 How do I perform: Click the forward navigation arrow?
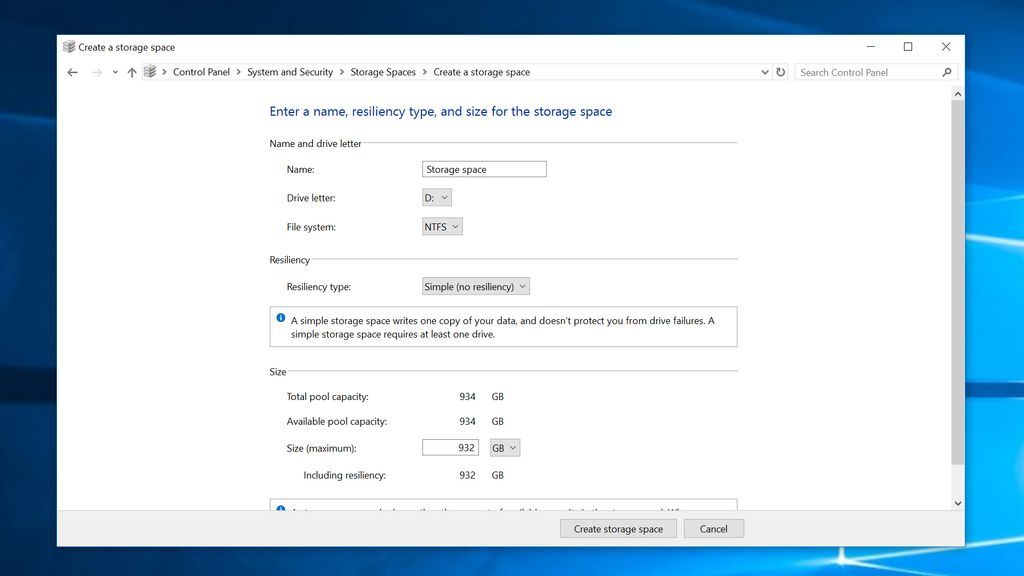tap(95, 72)
